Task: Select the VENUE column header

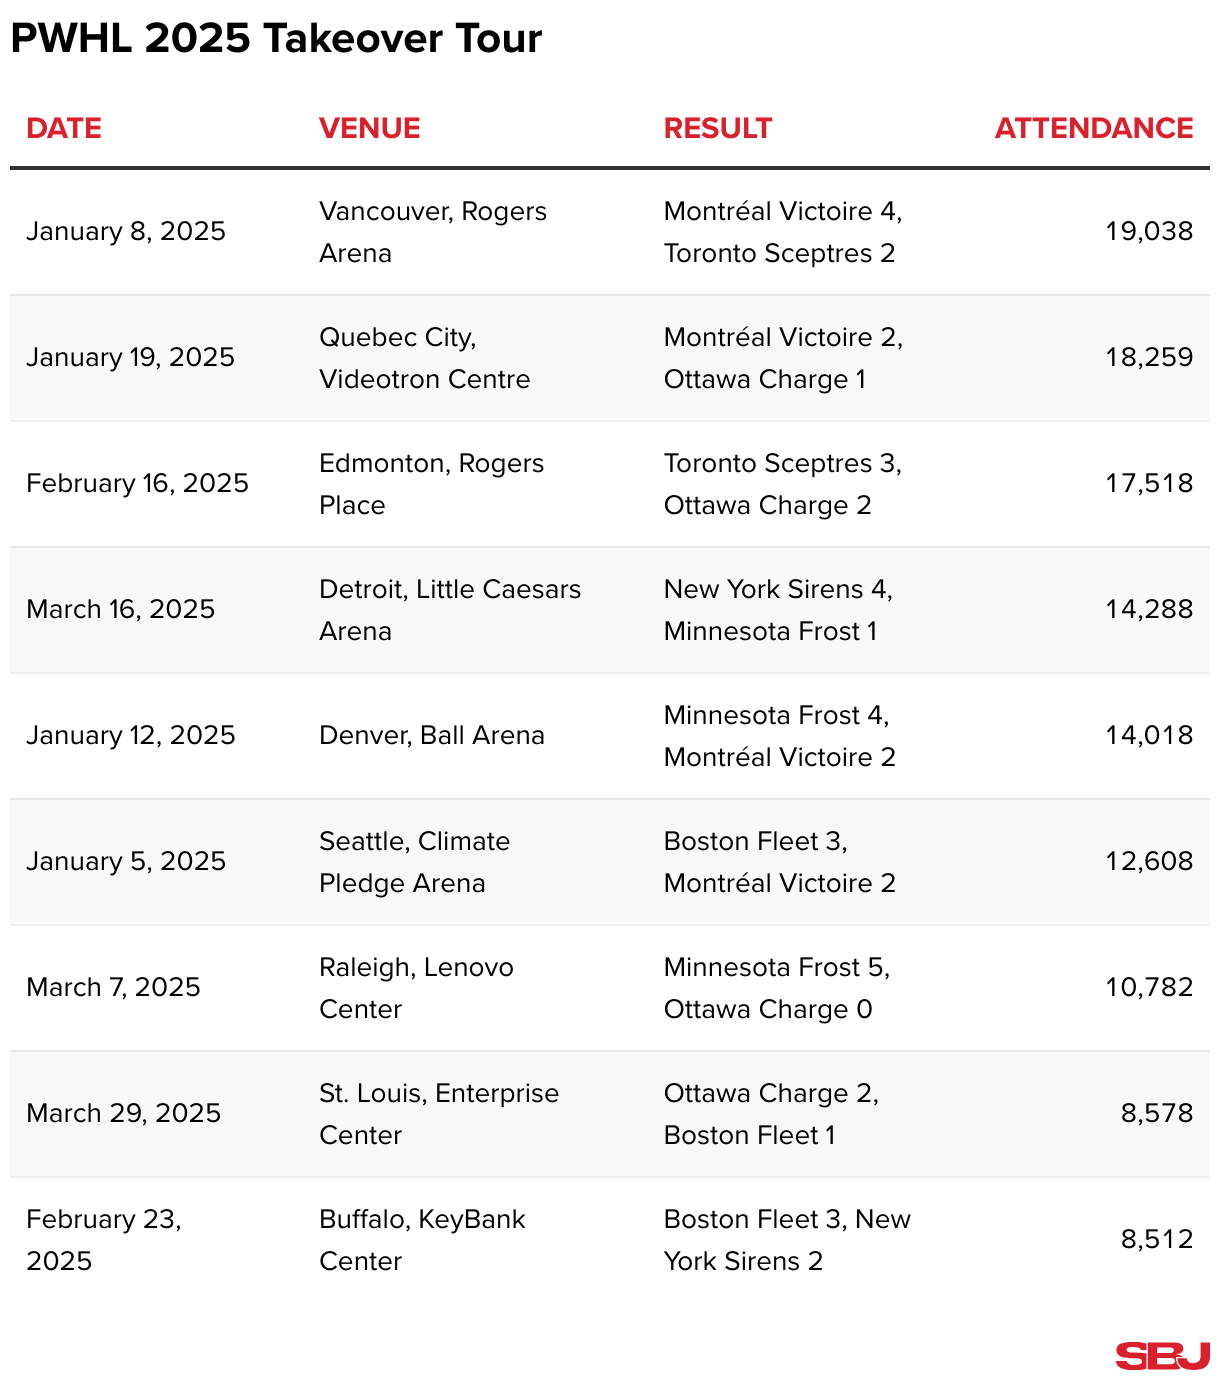Action: tap(369, 128)
